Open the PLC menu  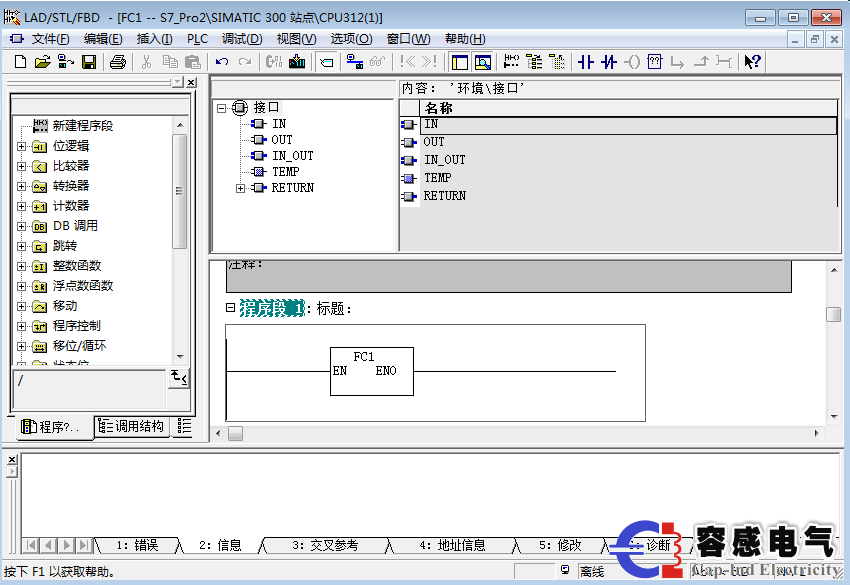(x=197, y=39)
